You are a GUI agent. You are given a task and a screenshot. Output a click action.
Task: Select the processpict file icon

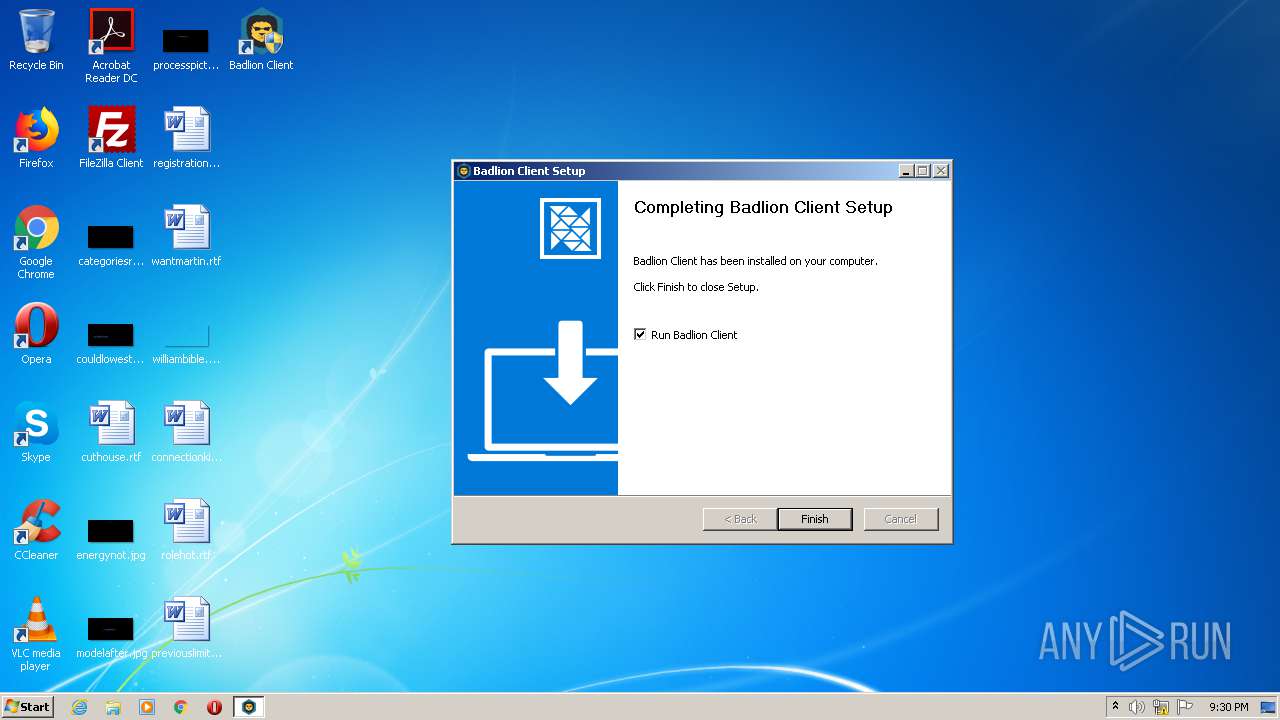point(186,48)
